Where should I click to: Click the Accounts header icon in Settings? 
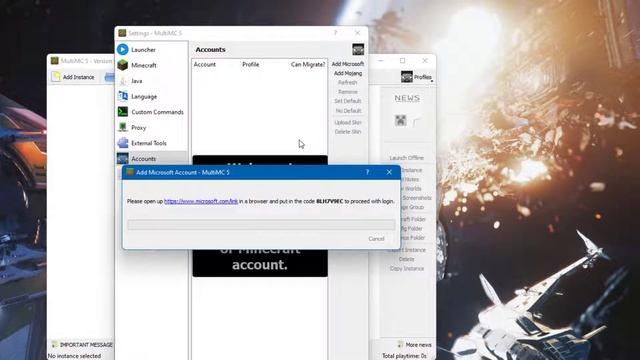click(358, 49)
